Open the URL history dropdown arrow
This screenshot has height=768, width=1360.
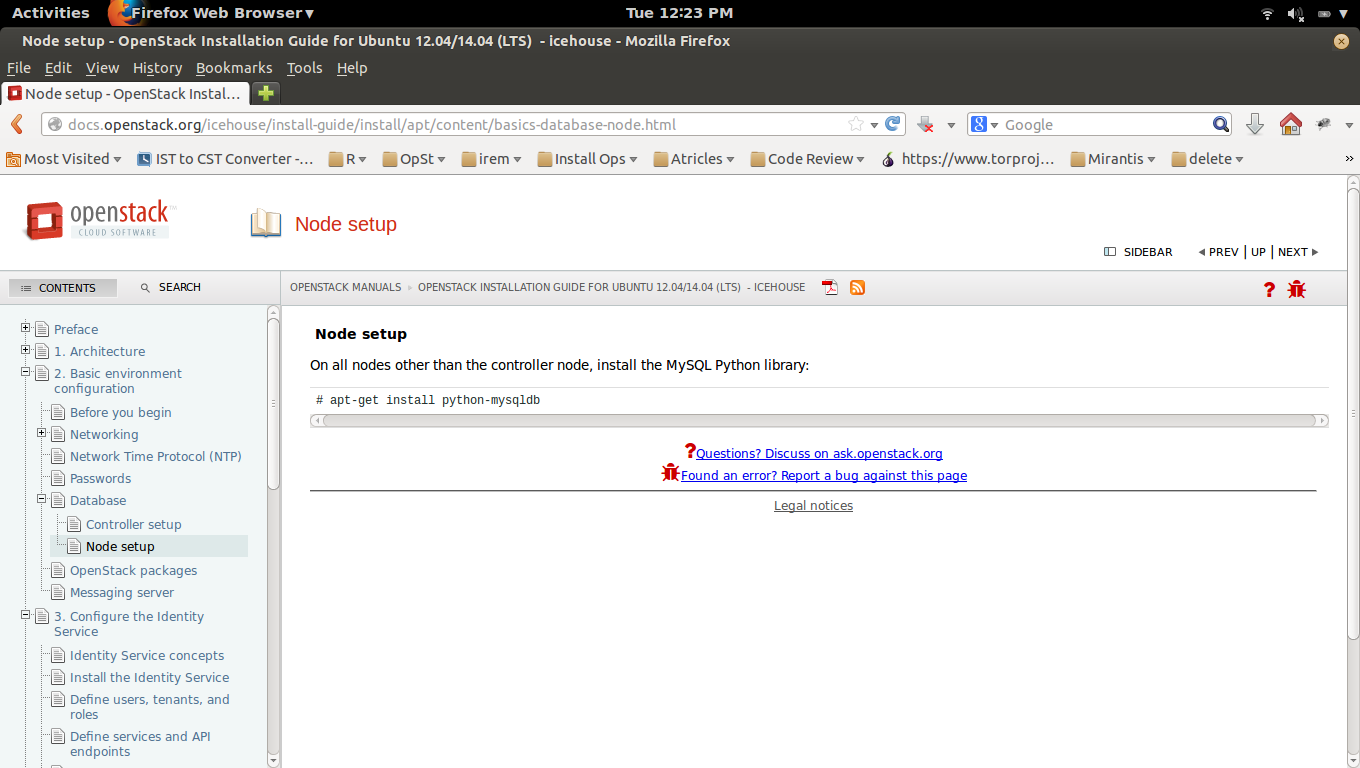[874, 125]
